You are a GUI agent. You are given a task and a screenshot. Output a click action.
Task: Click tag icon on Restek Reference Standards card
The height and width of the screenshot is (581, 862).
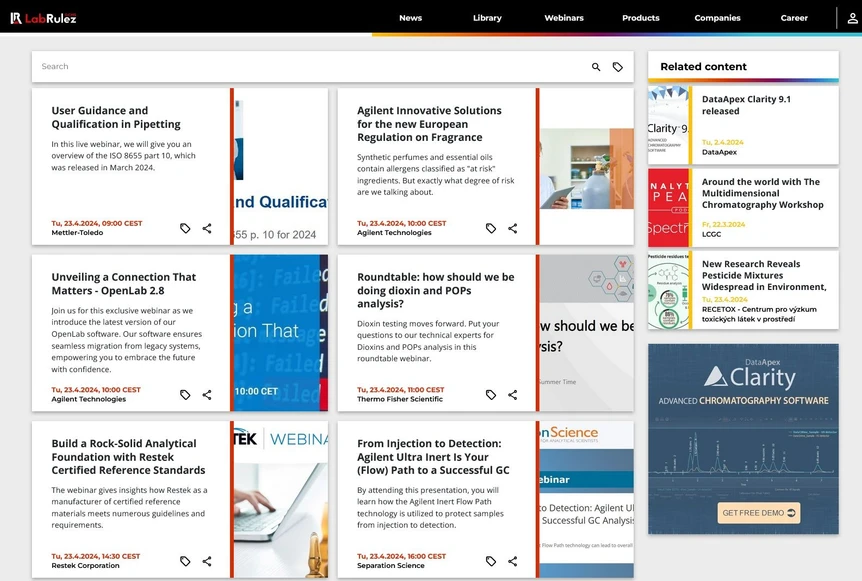coord(185,561)
